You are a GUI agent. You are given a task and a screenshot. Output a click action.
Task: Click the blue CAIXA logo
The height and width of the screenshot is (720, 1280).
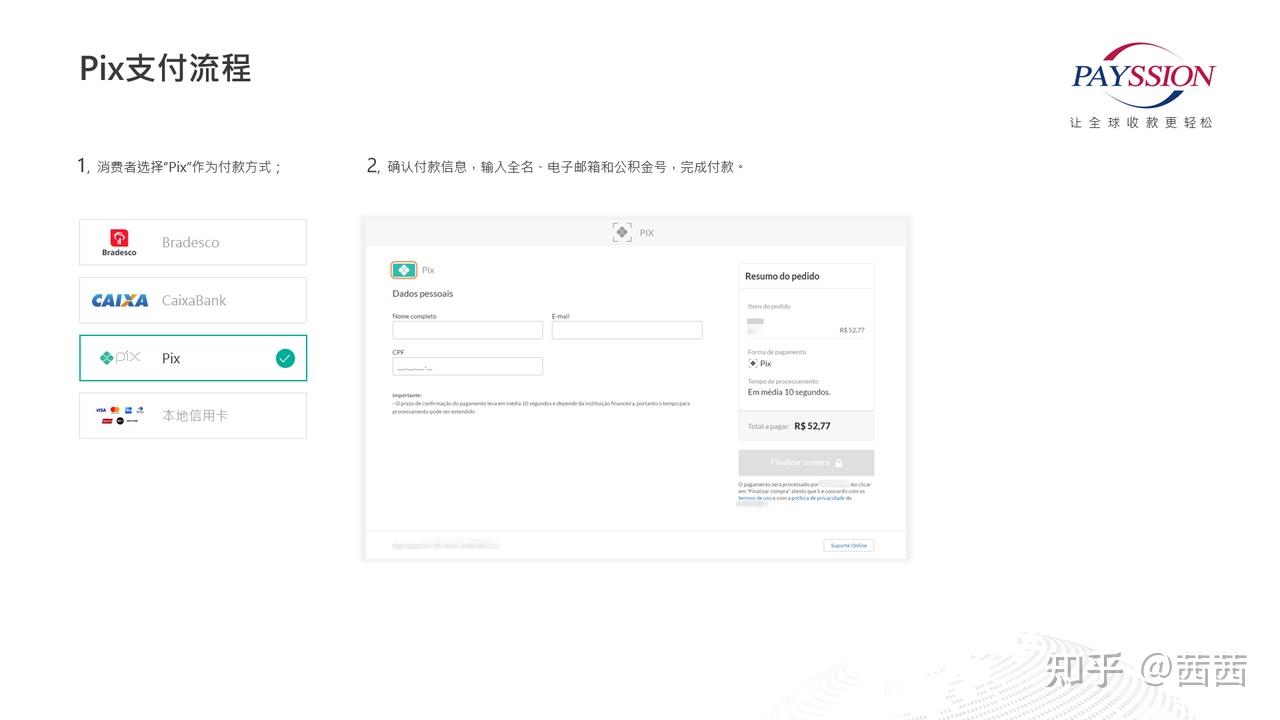(120, 300)
